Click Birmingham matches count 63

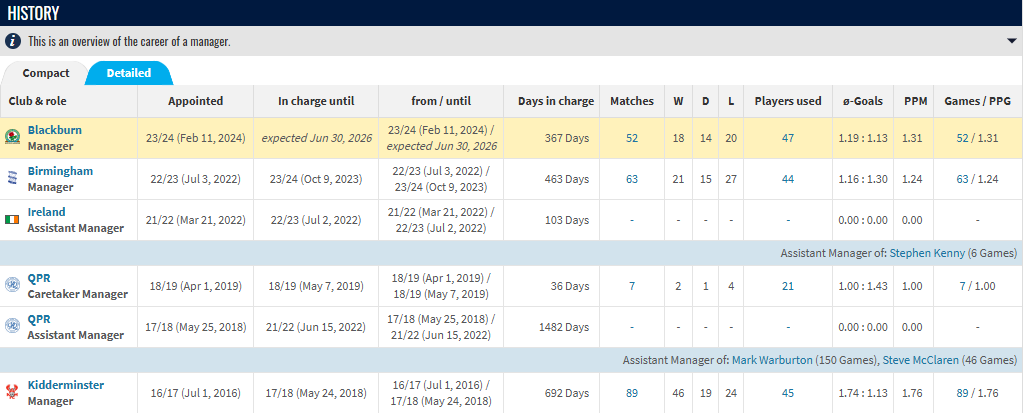pyautogui.click(x=632, y=179)
